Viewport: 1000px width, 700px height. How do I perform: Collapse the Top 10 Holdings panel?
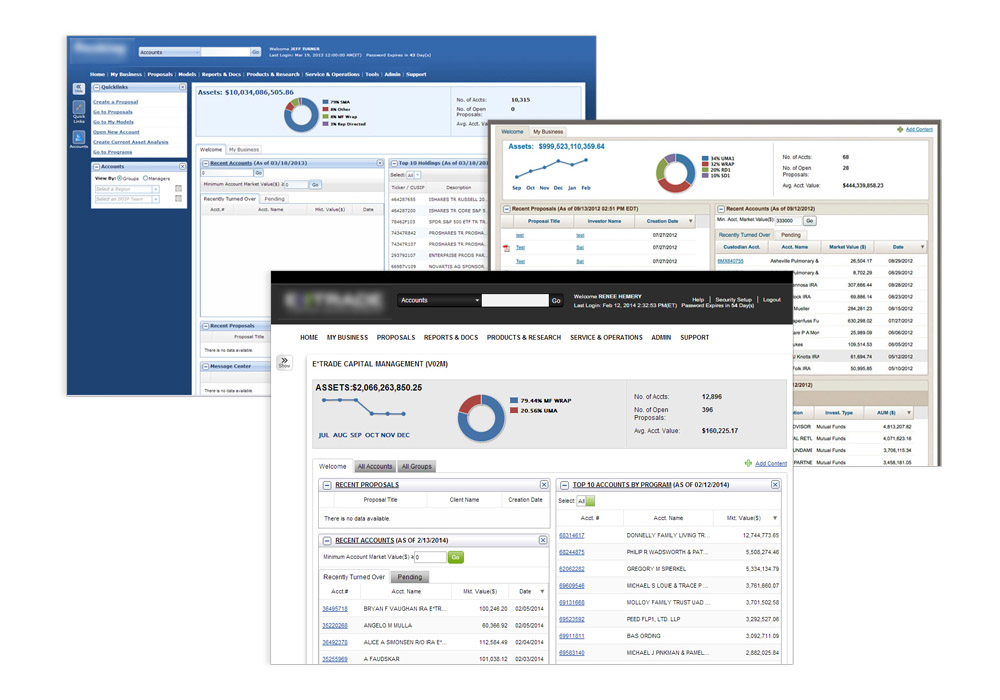pyautogui.click(x=394, y=163)
